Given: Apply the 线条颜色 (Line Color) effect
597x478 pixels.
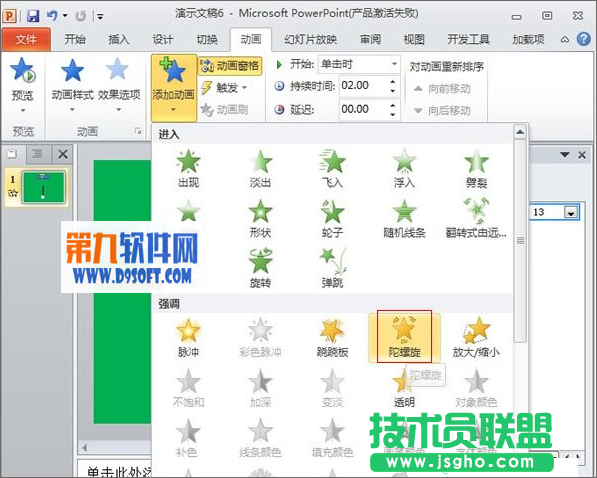Looking at the screenshot, I should [260, 438].
